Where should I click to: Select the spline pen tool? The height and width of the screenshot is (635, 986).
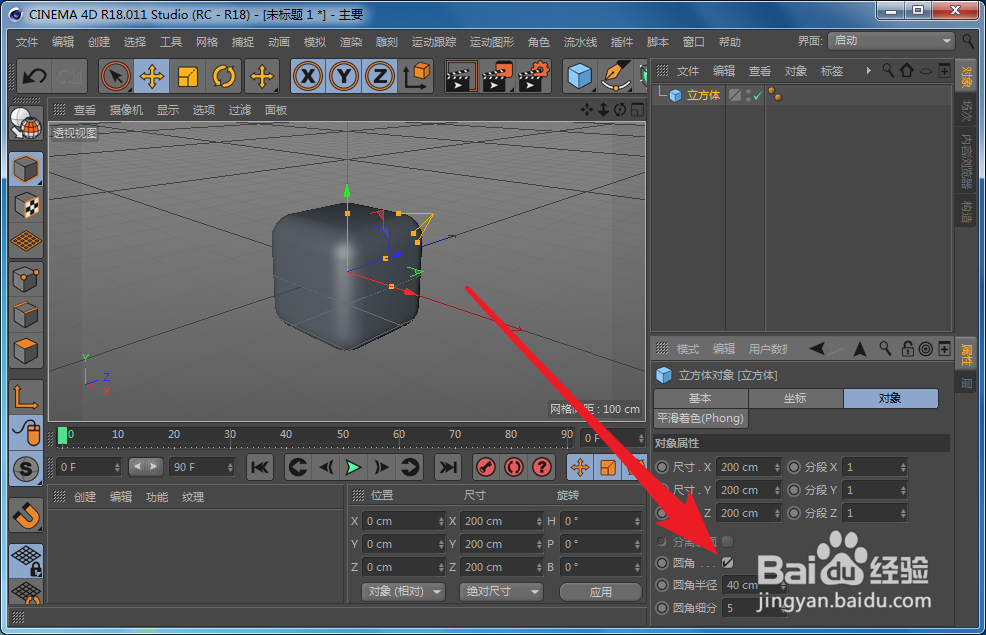(616, 77)
